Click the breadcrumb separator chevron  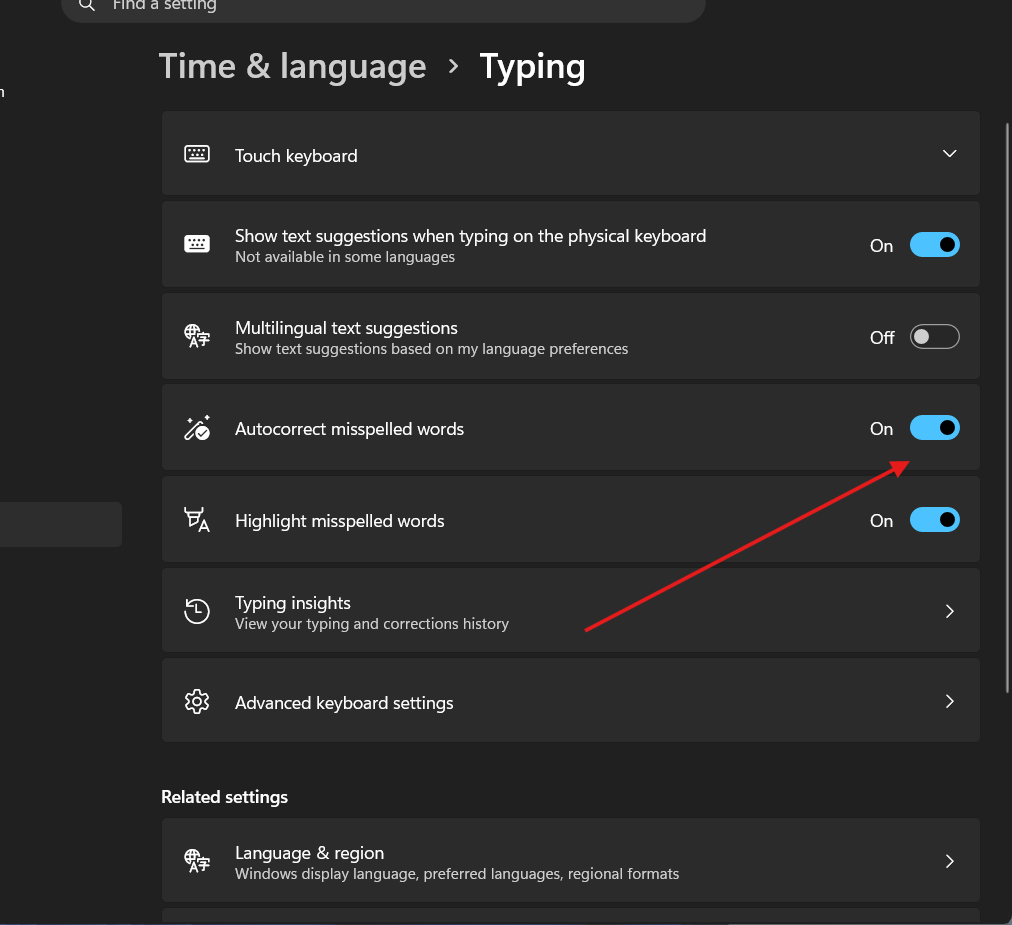pyautogui.click(x=453, y=66)
